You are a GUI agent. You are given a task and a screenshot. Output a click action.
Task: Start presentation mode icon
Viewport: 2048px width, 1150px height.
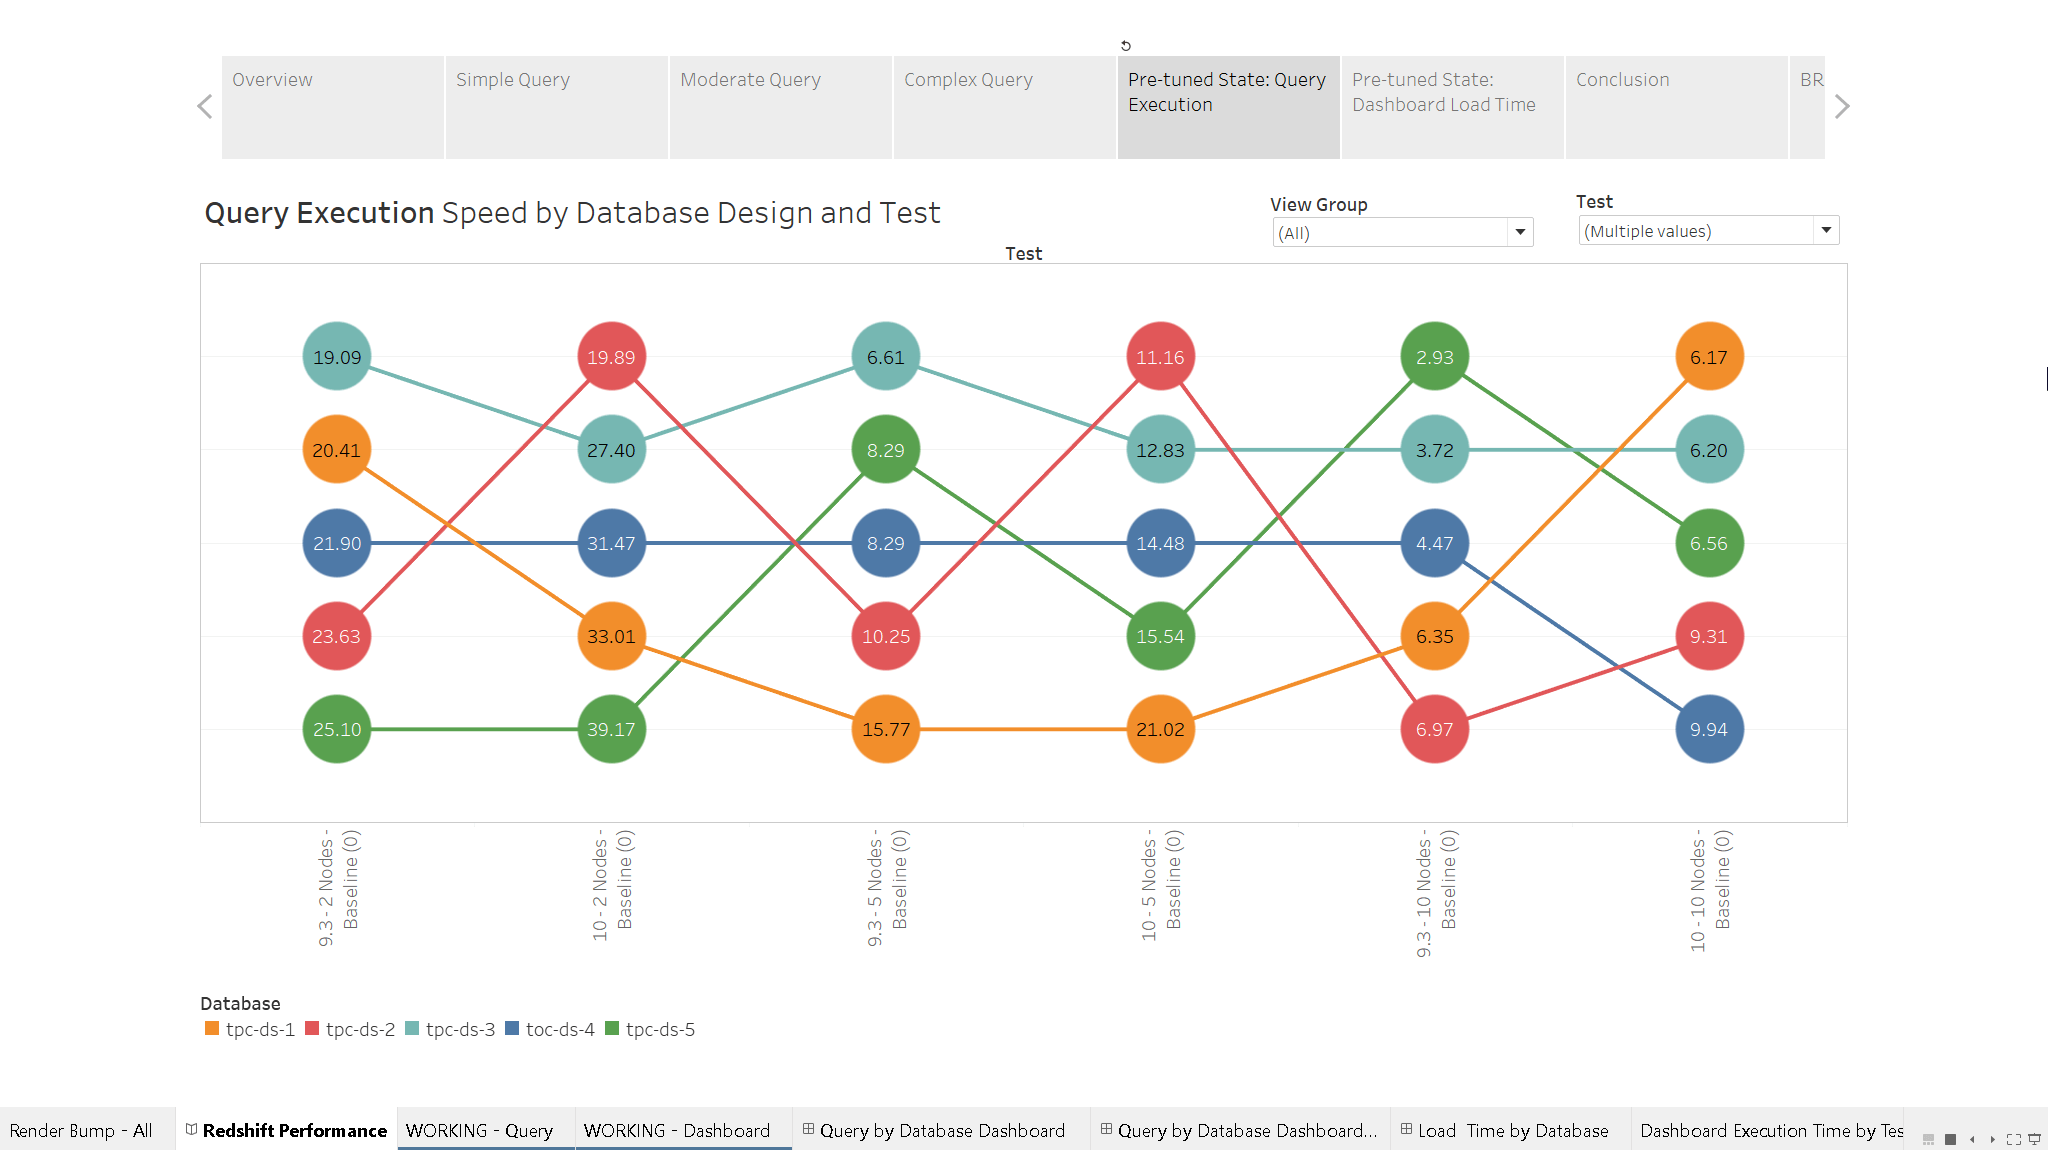point(2034,1139)
